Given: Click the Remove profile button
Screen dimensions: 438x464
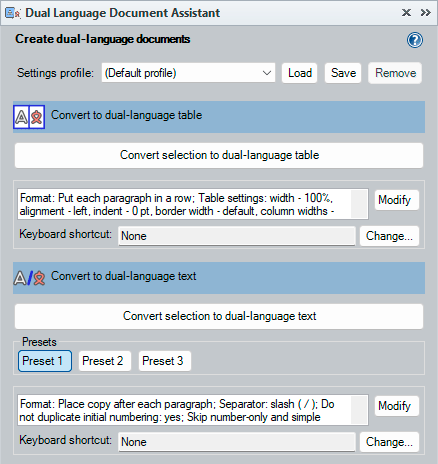Looking at the screenshot, I should [395, 73].
